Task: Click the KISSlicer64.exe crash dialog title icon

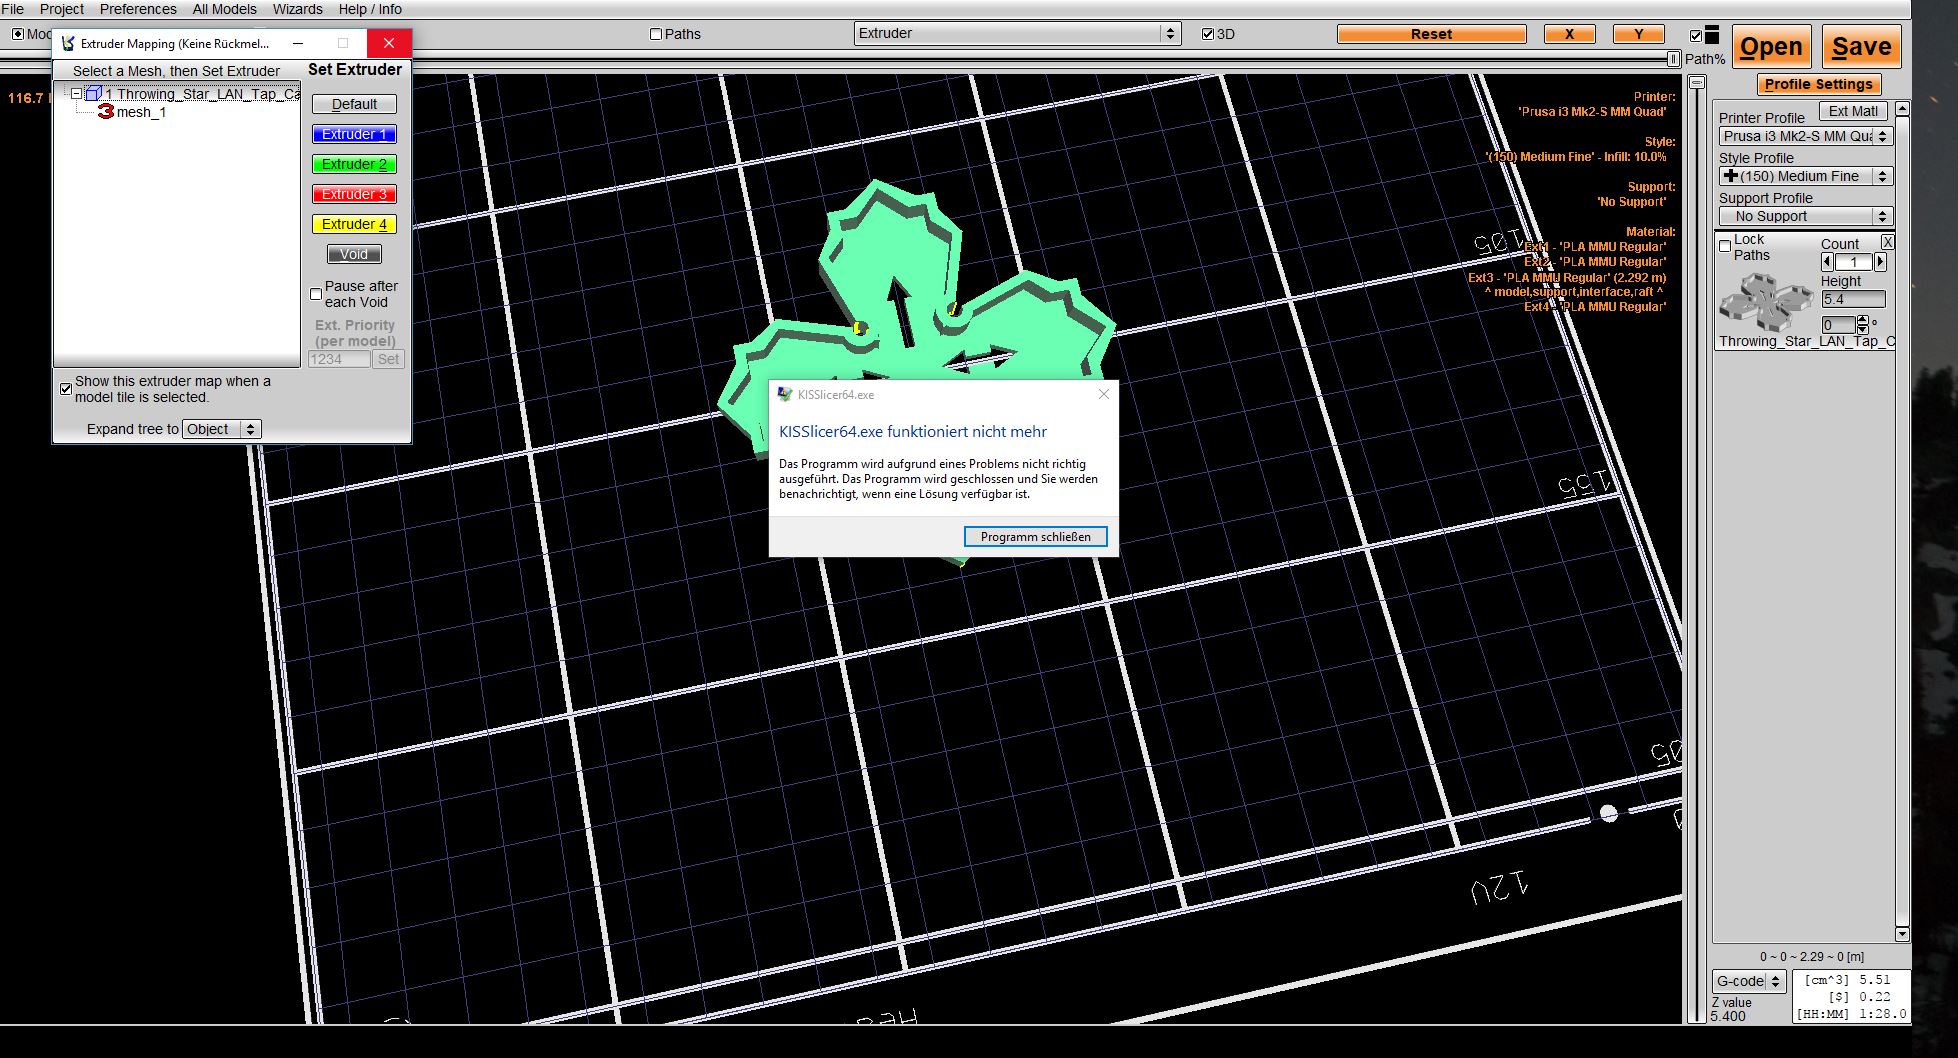Action: (785, 394)
